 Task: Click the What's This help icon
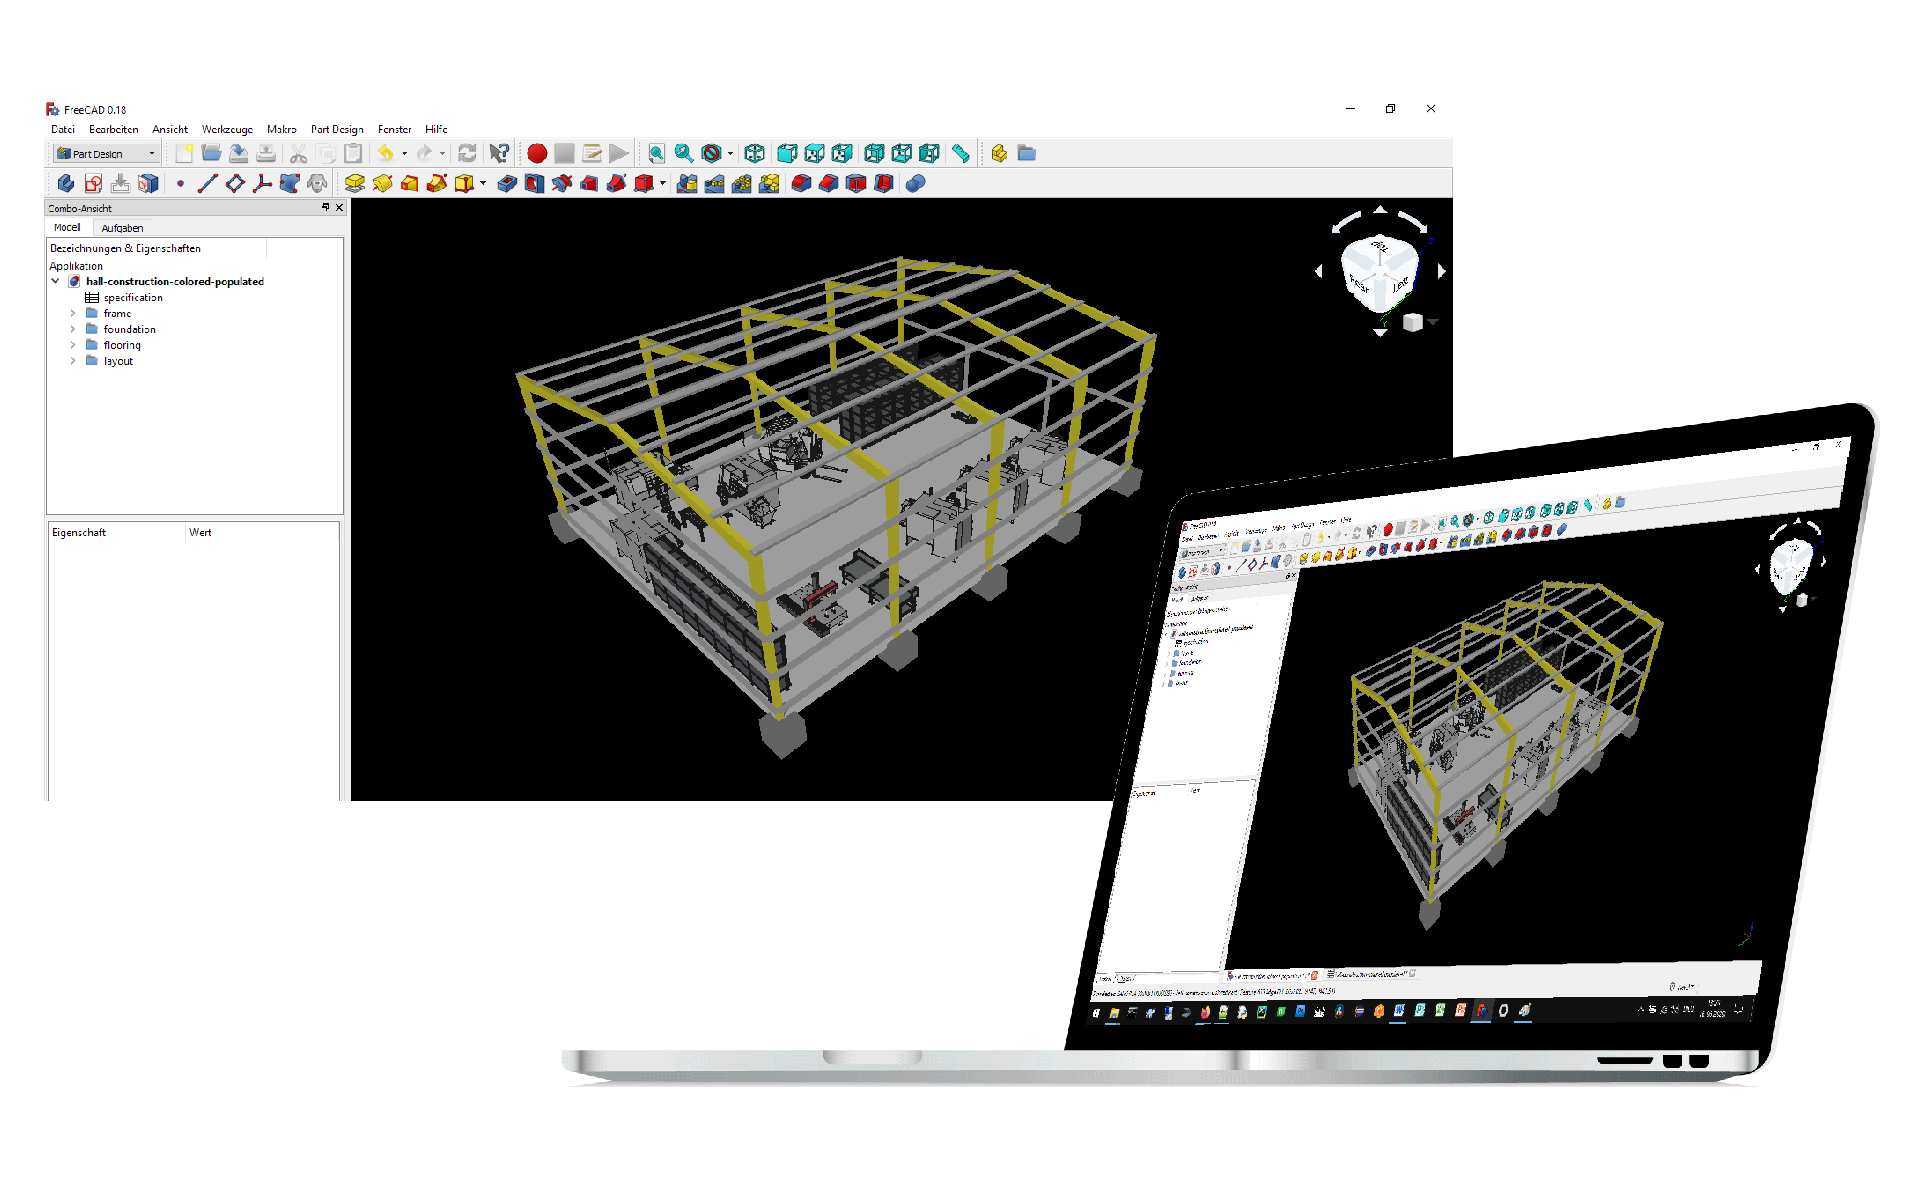pos(499,153)
